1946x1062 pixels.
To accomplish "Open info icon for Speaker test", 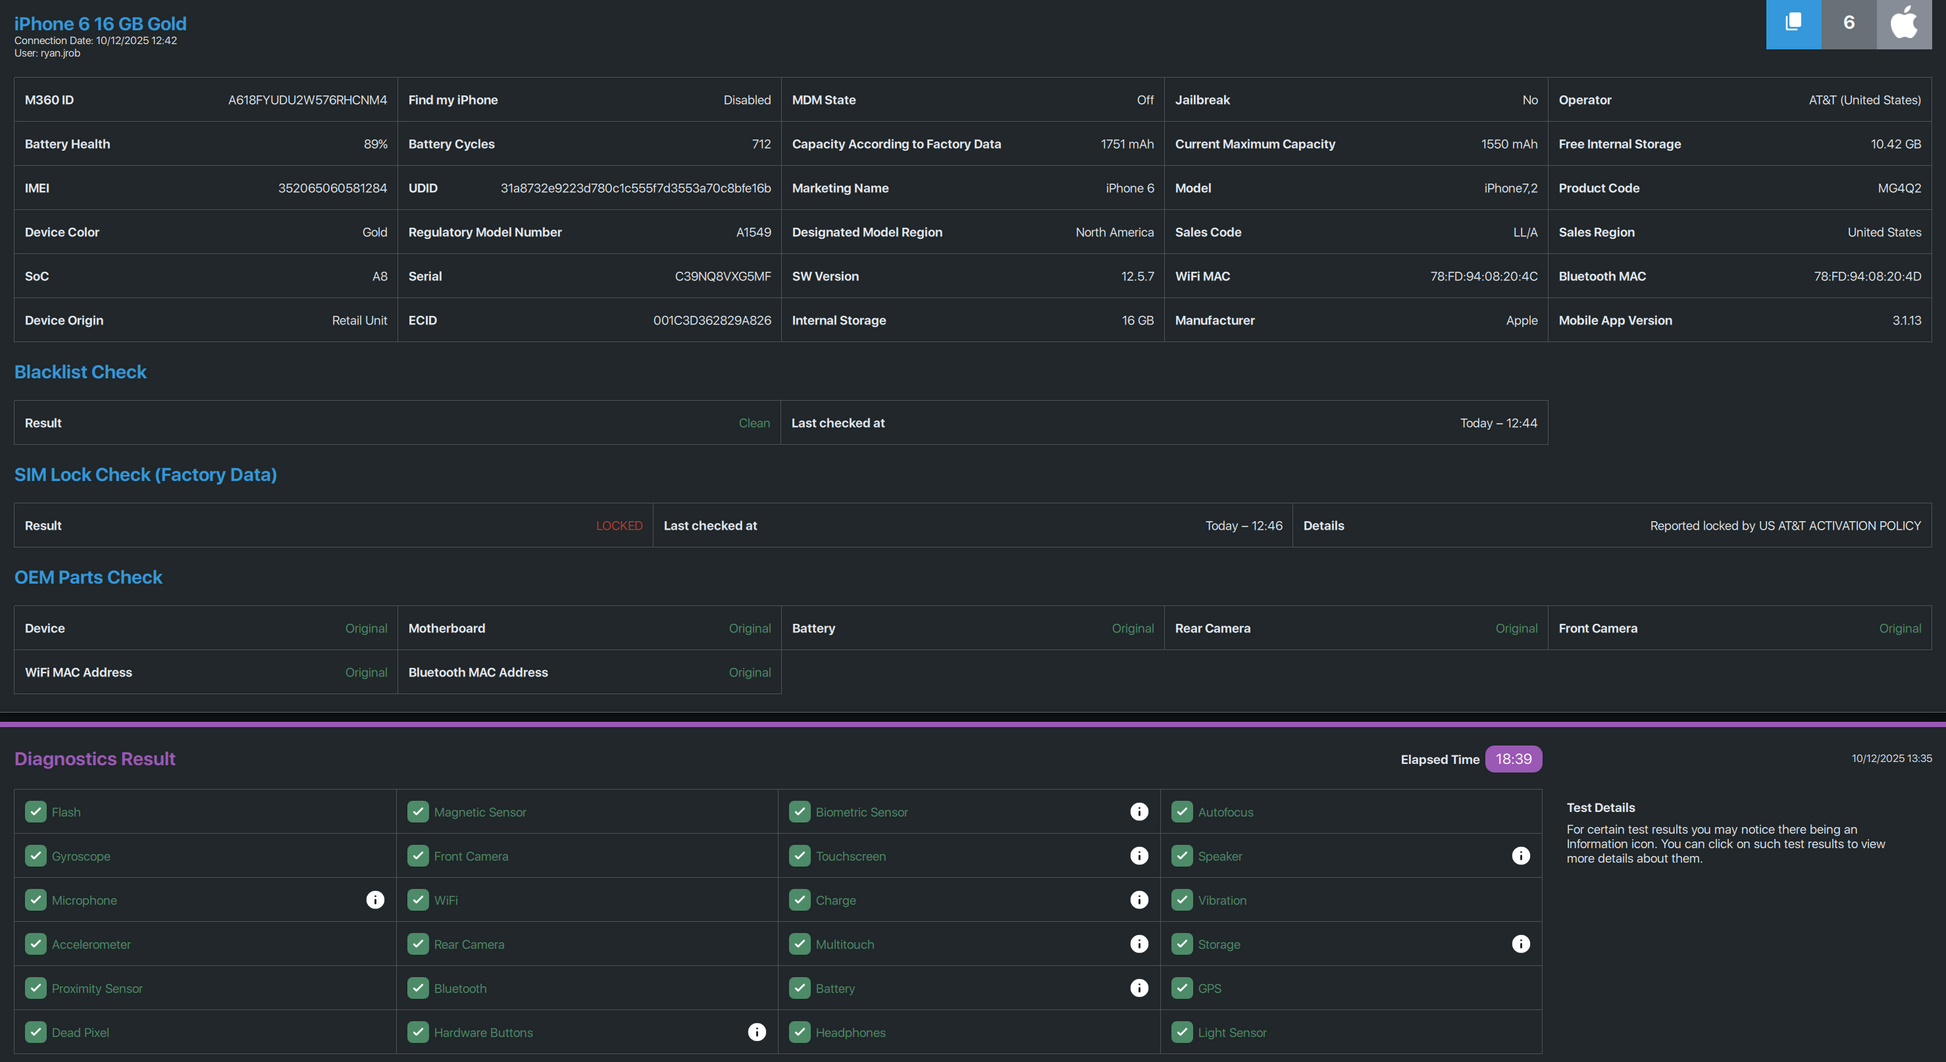I will (1520, 856).
